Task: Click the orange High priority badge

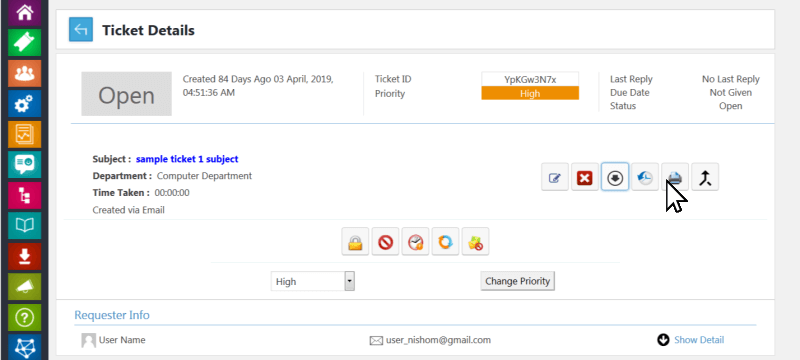Action: click(530, 93)
